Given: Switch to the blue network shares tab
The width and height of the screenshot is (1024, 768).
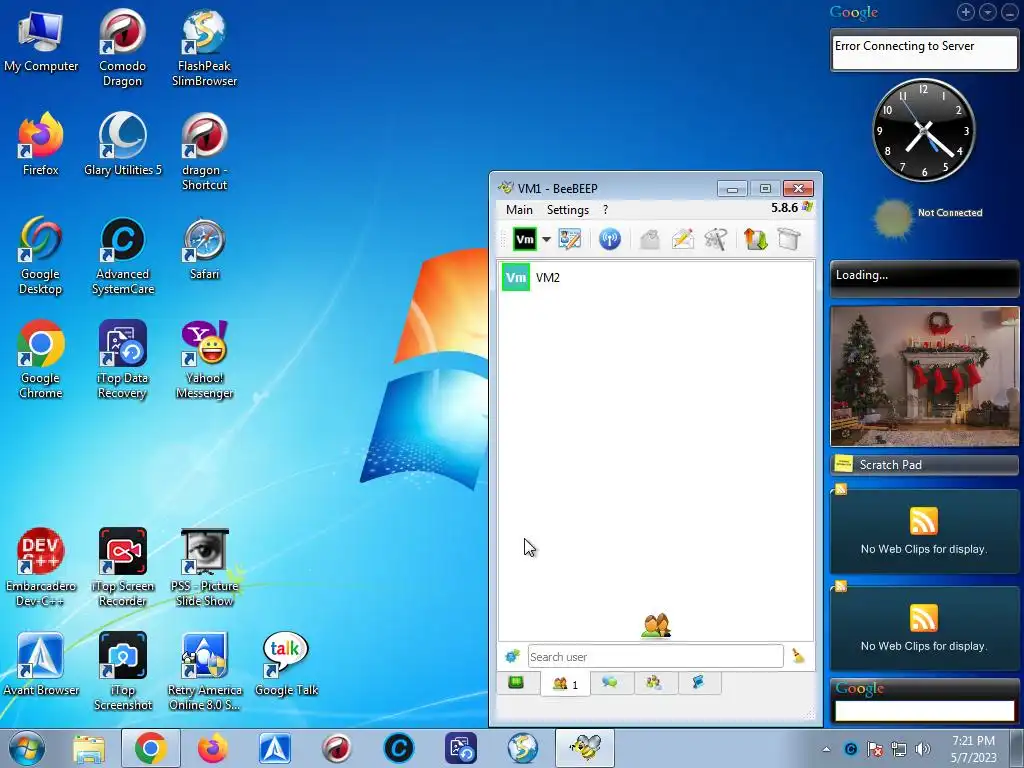Looking at the screenshot, I should (698, 683).
